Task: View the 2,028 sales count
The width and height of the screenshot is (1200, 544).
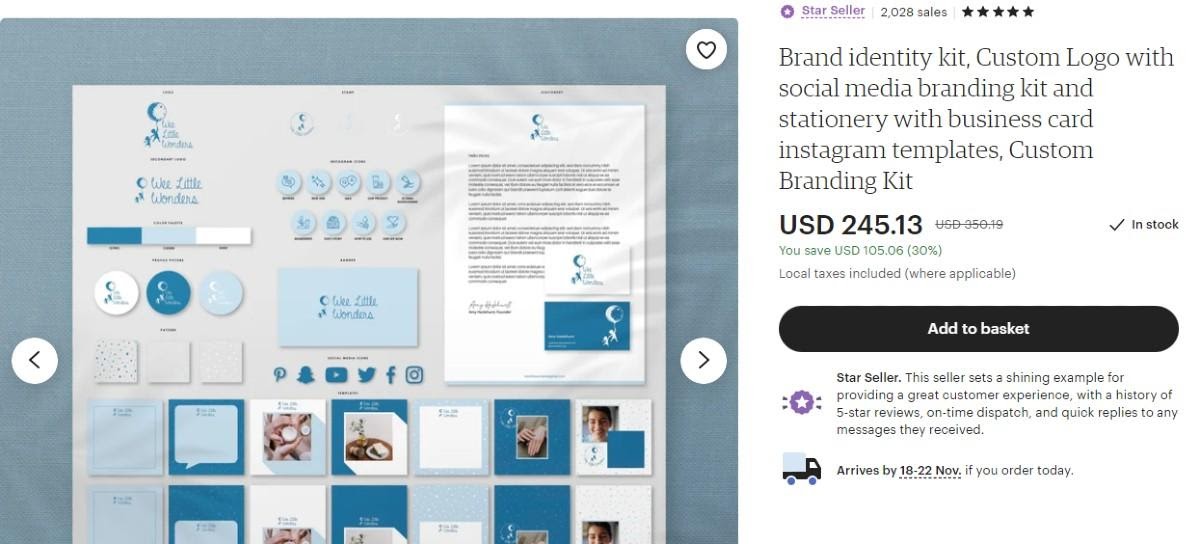Action: [x=914, y=12]
